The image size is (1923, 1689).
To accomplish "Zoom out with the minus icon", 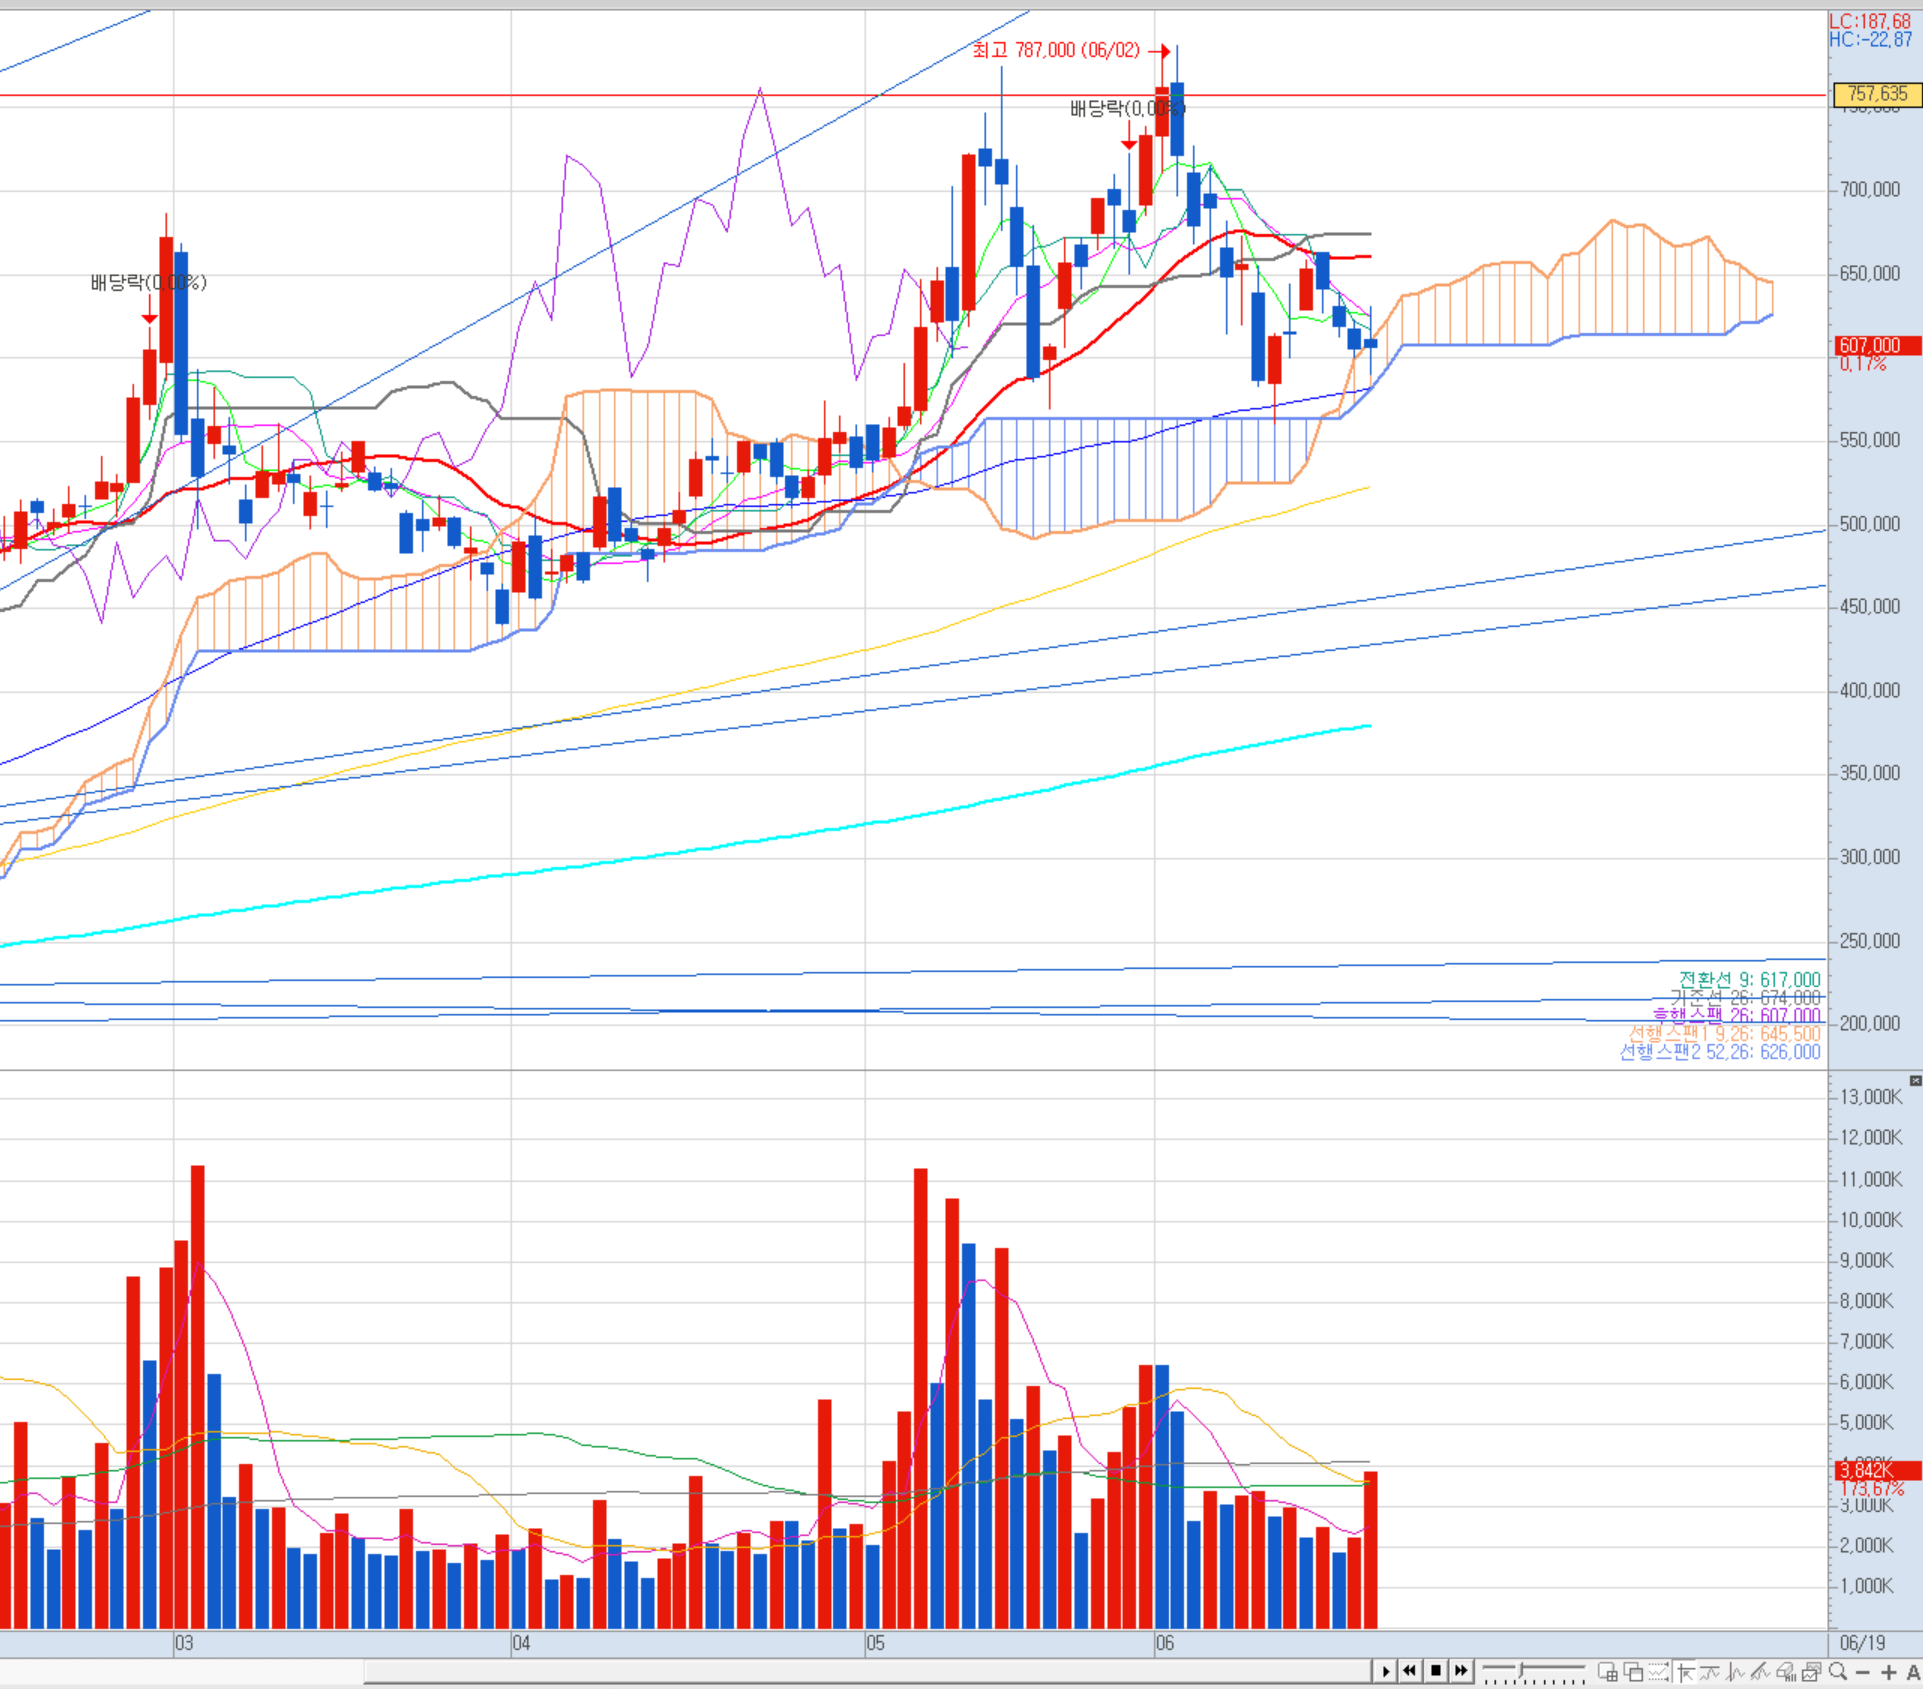I will pos(1863,1672).
